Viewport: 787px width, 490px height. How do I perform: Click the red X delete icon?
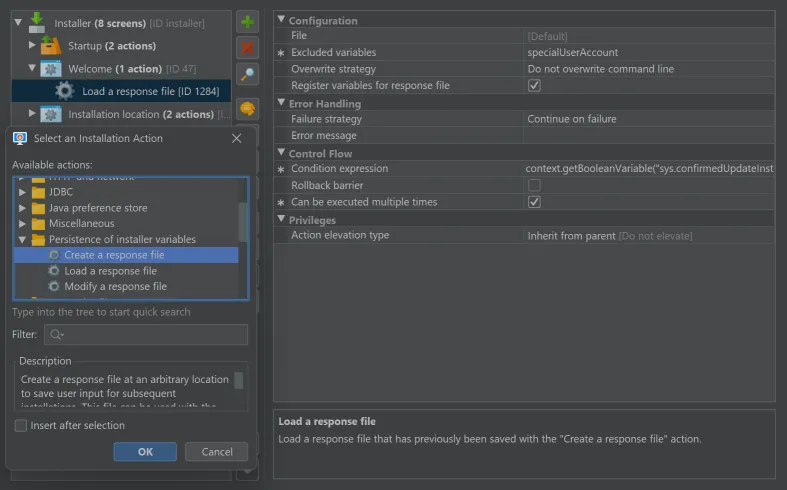[x=247, y=48]
